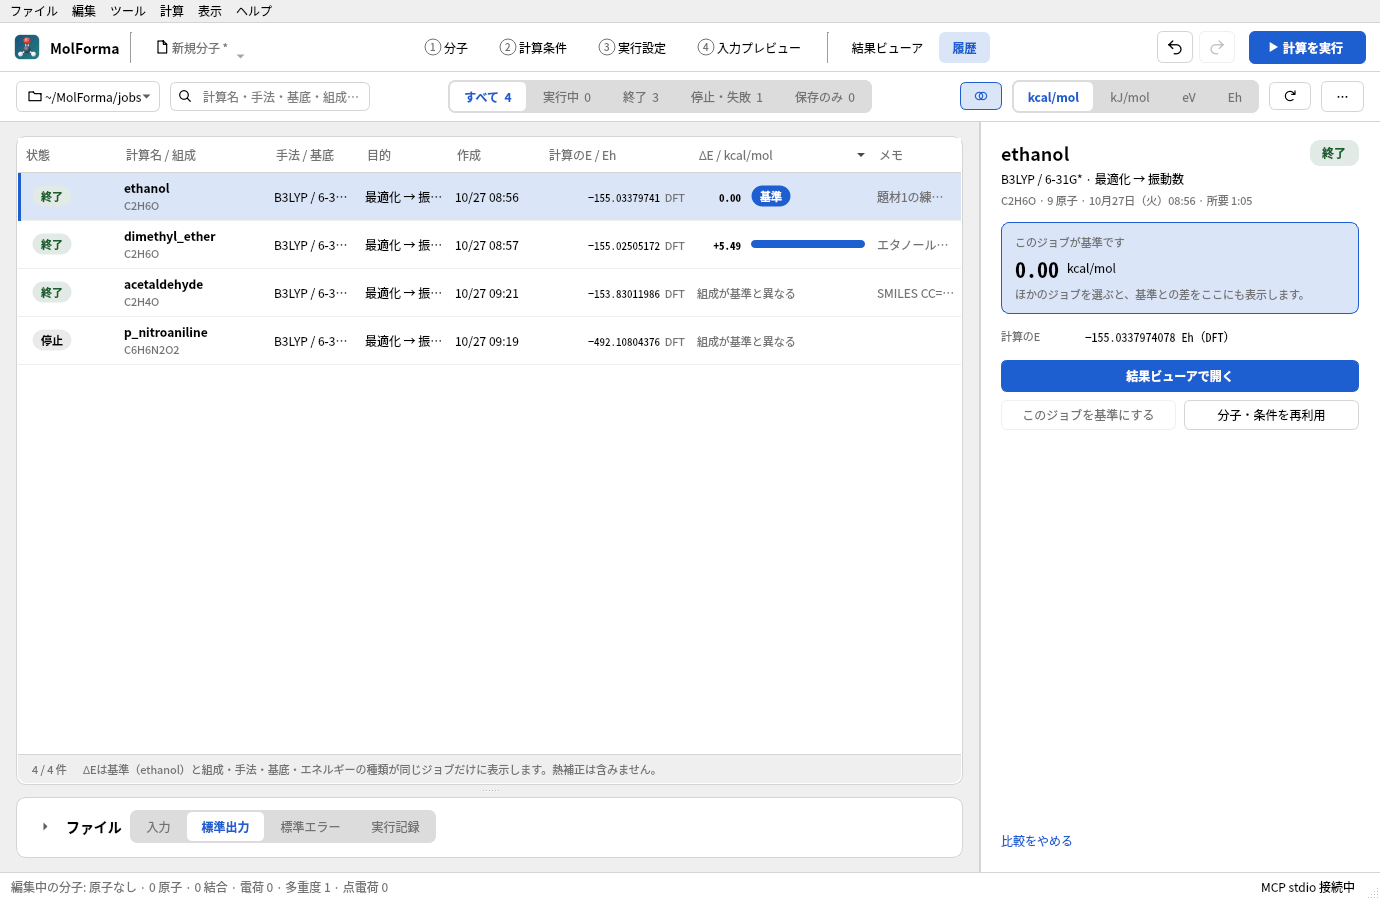Filter jobs by 実行中 status
Image resolution: width=1380 pixels, height=900 pixels.
[567, 97]
